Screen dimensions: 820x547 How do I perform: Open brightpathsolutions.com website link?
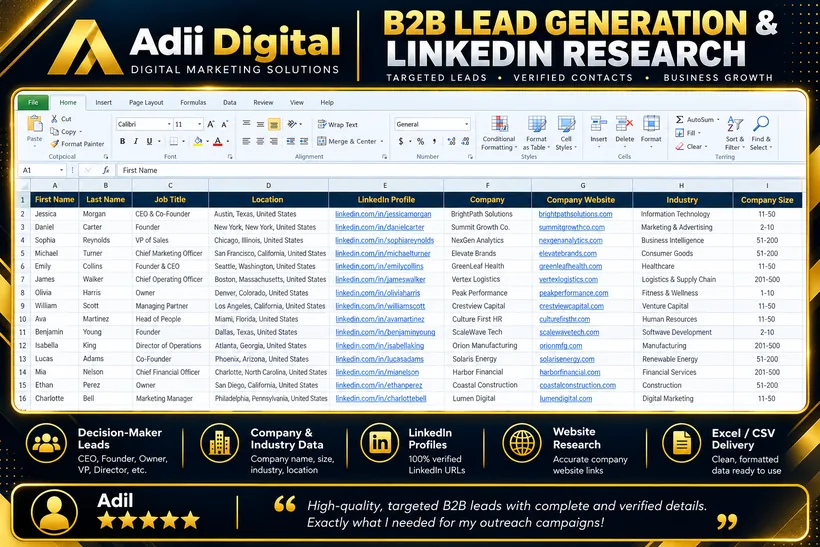[575, 214]
